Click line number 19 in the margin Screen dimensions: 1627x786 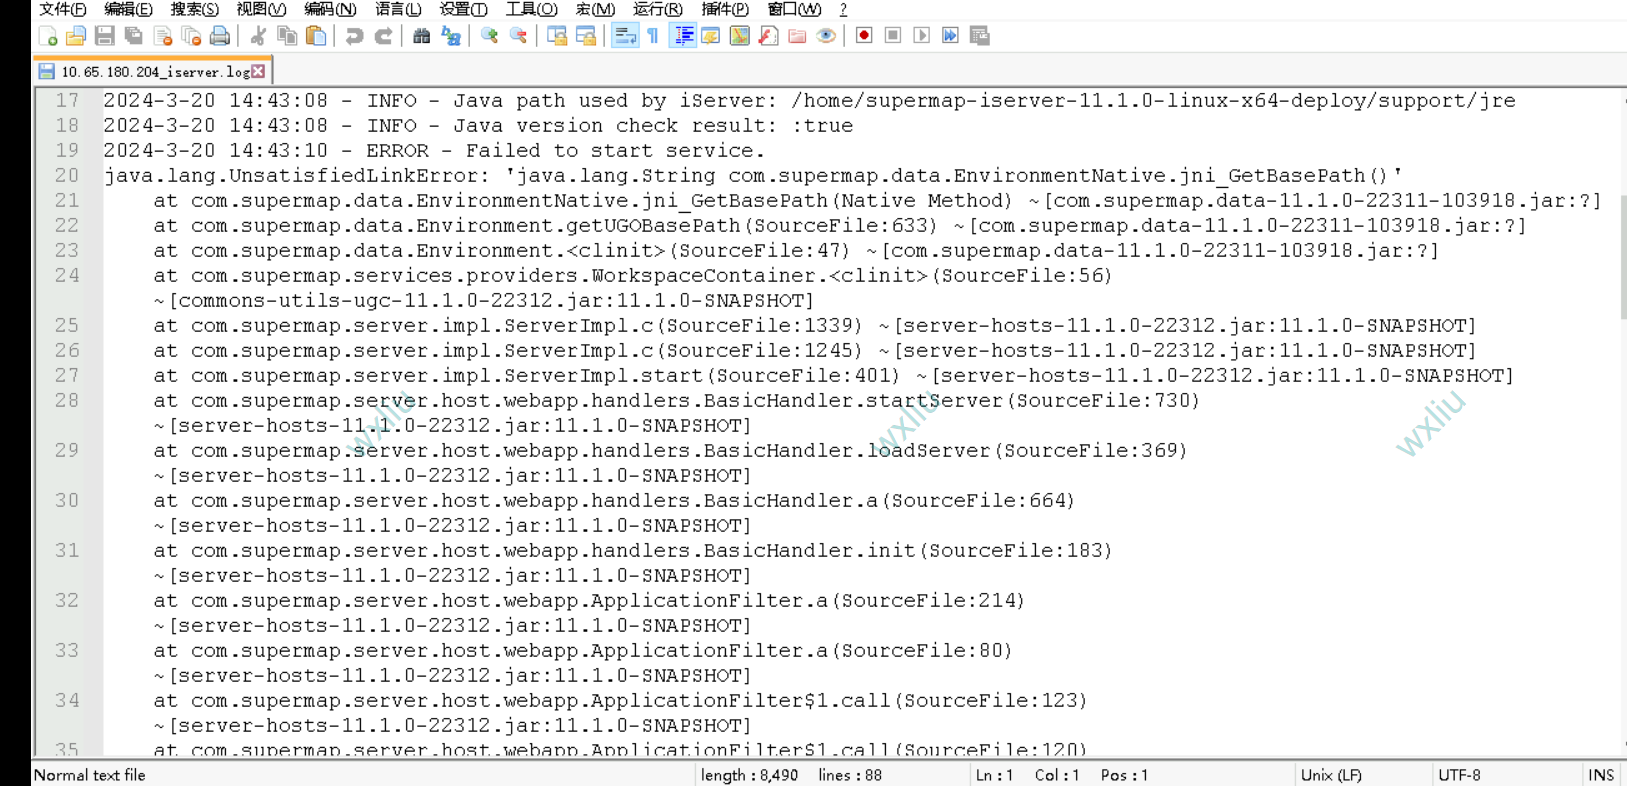pyautogui.click(x=67, y=151)
